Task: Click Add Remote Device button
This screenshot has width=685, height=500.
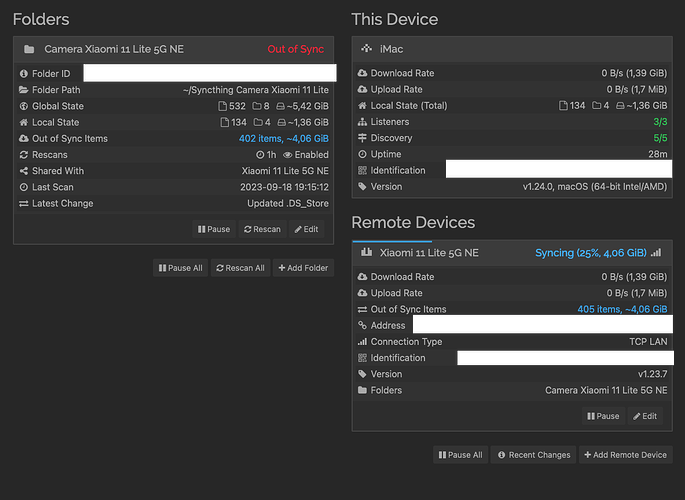Action: [x=626, y=455]
